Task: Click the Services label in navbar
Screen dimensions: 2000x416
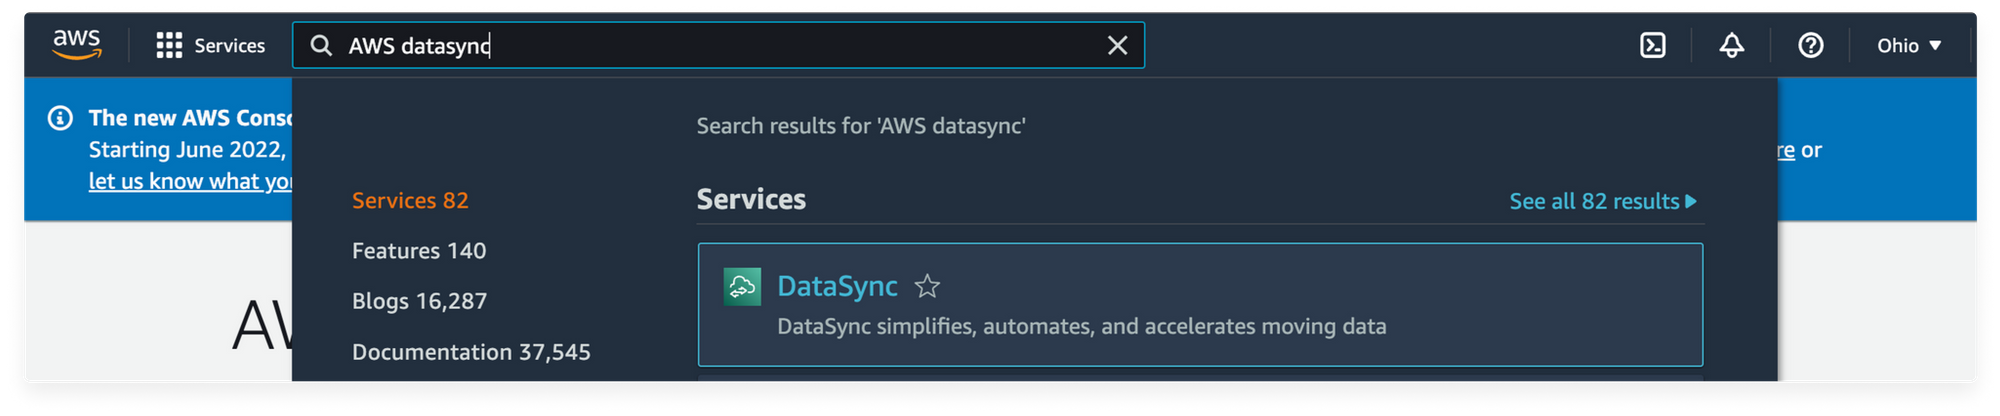Action: coord(229,45)
